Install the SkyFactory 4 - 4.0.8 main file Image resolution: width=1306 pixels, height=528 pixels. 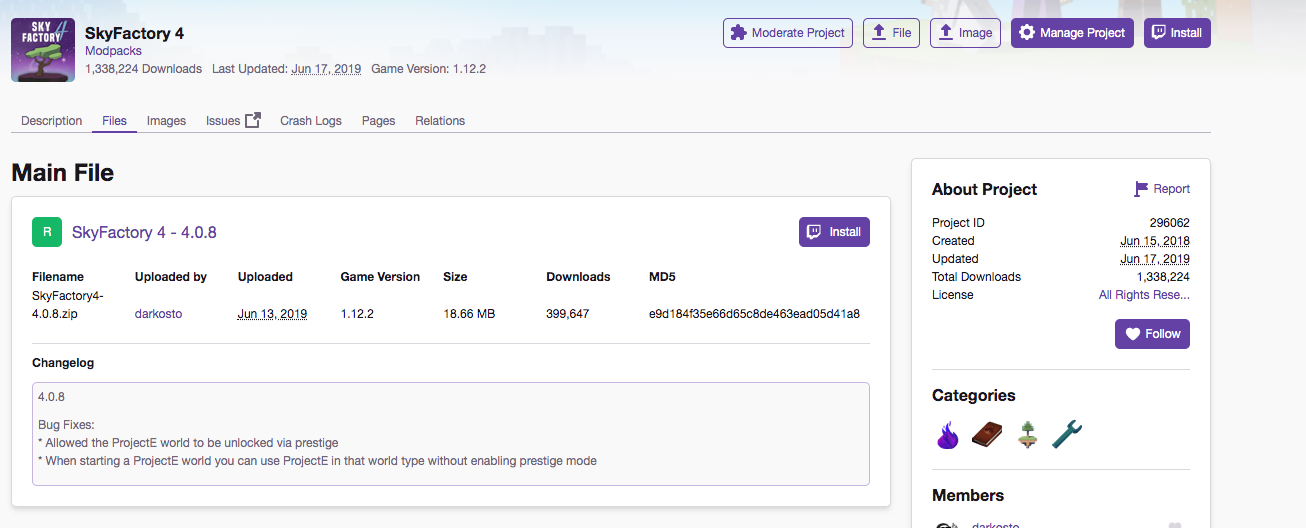click(x=834, y=232)
